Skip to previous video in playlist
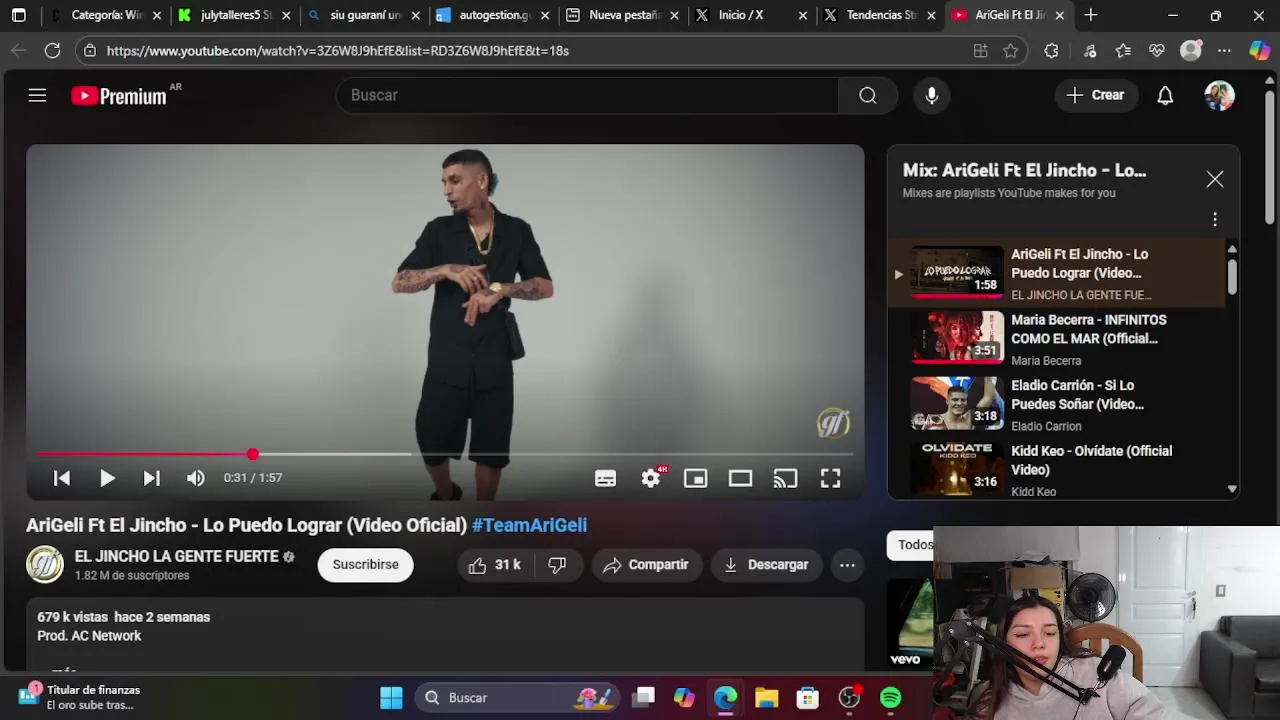 62,478
